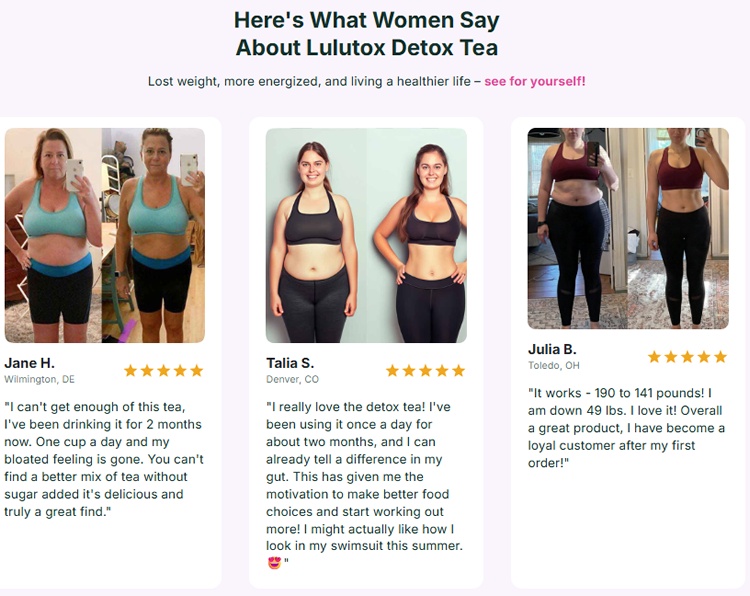Viewport: 750px width, 596px height.
Task: Click the reviewer name Talia S.
Action: click(x=290, y=363)
